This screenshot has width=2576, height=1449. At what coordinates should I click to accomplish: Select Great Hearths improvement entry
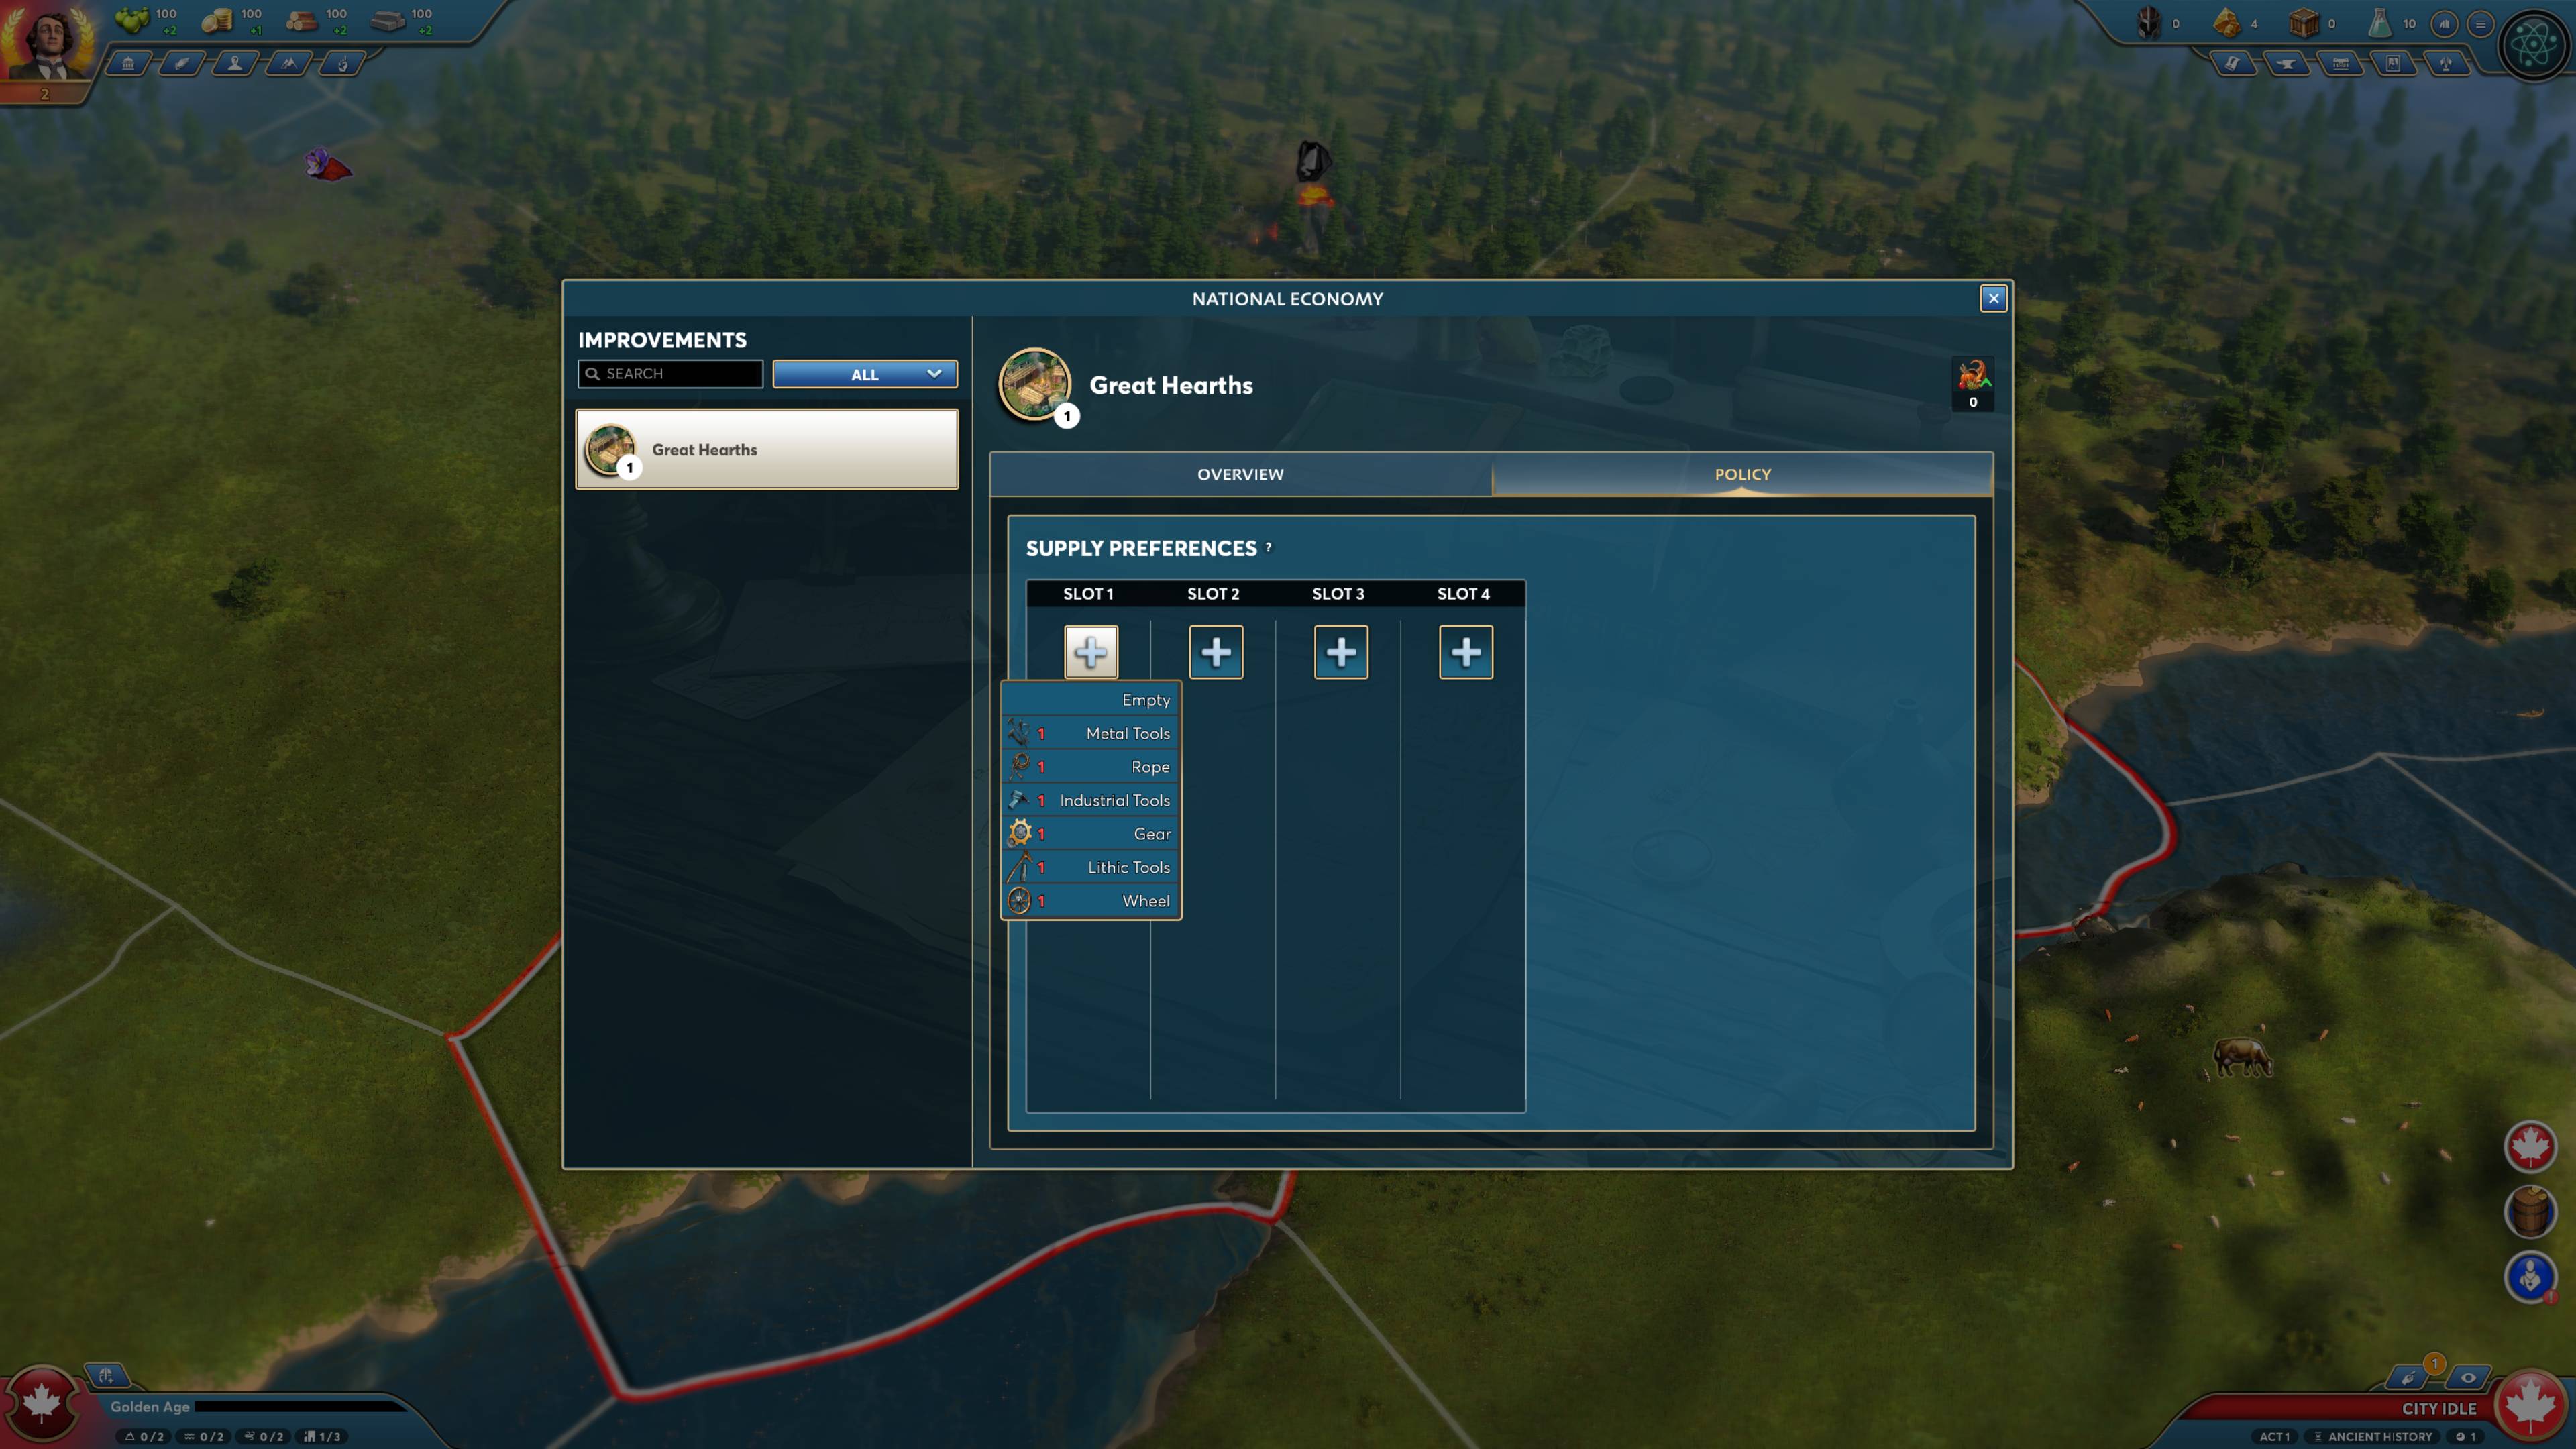(x=768, y=449)
